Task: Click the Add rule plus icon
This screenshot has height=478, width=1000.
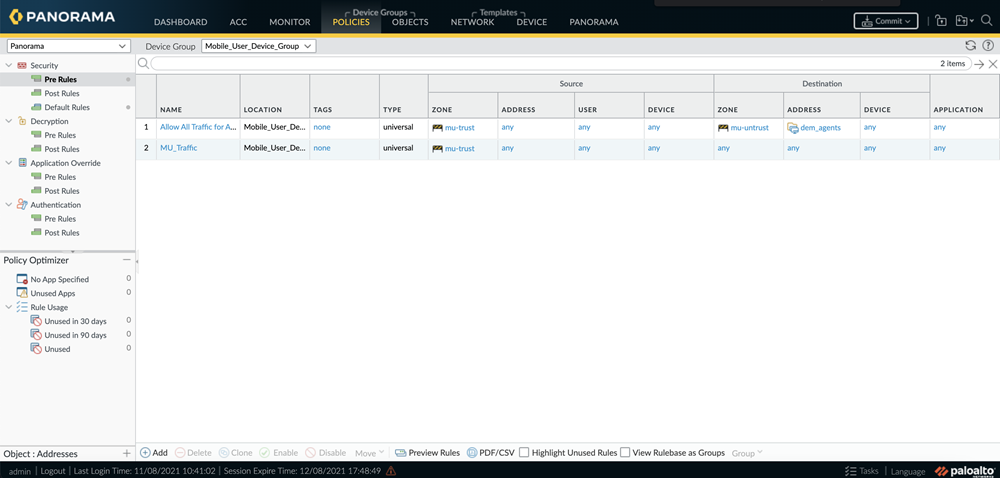Action: (145, 453)
